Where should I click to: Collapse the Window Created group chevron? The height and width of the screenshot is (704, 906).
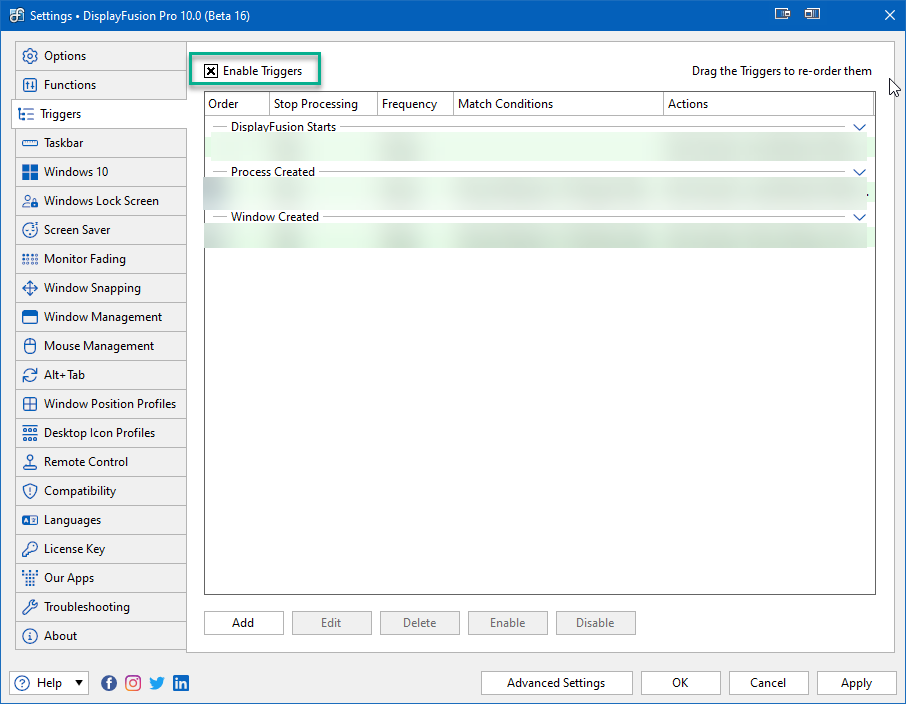(859, 217)
